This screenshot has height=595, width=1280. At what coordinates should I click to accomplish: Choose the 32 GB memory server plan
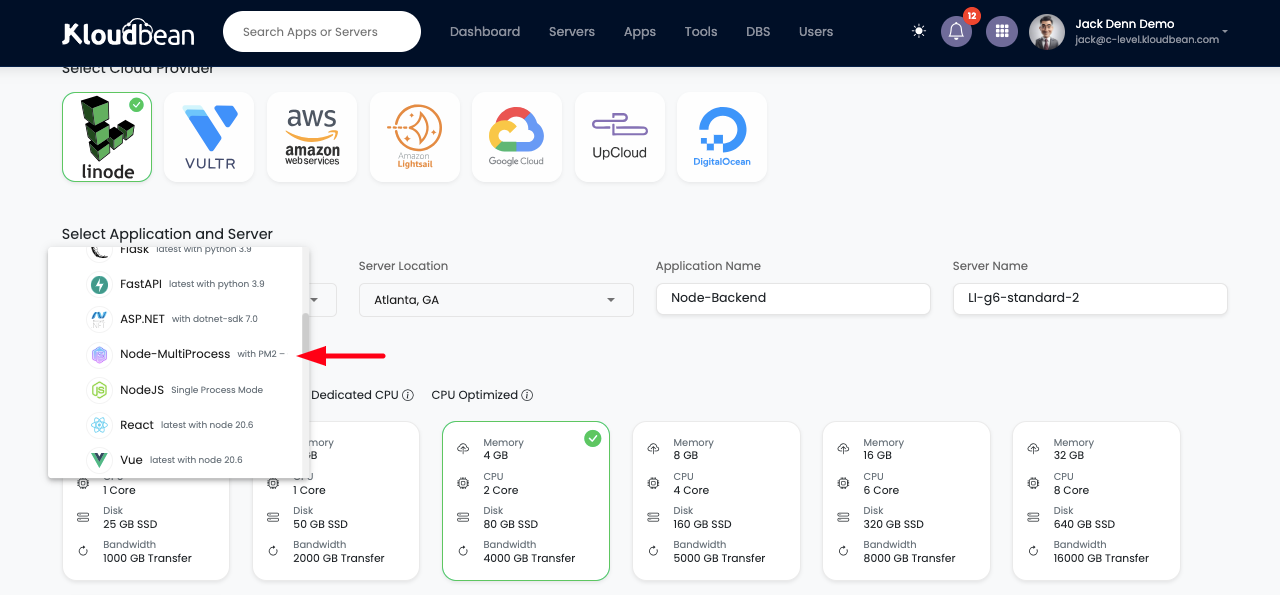point(1096,500)
